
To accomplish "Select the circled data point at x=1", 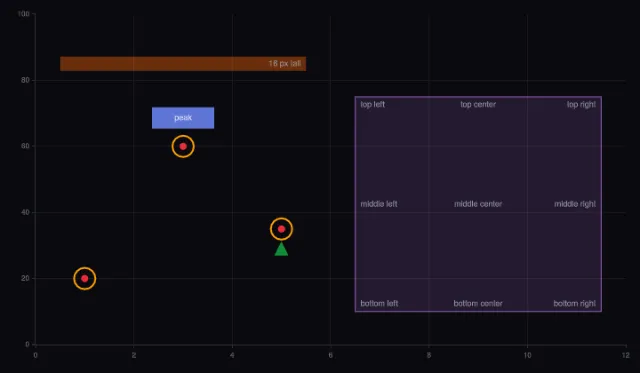I will tap(84, 279).
